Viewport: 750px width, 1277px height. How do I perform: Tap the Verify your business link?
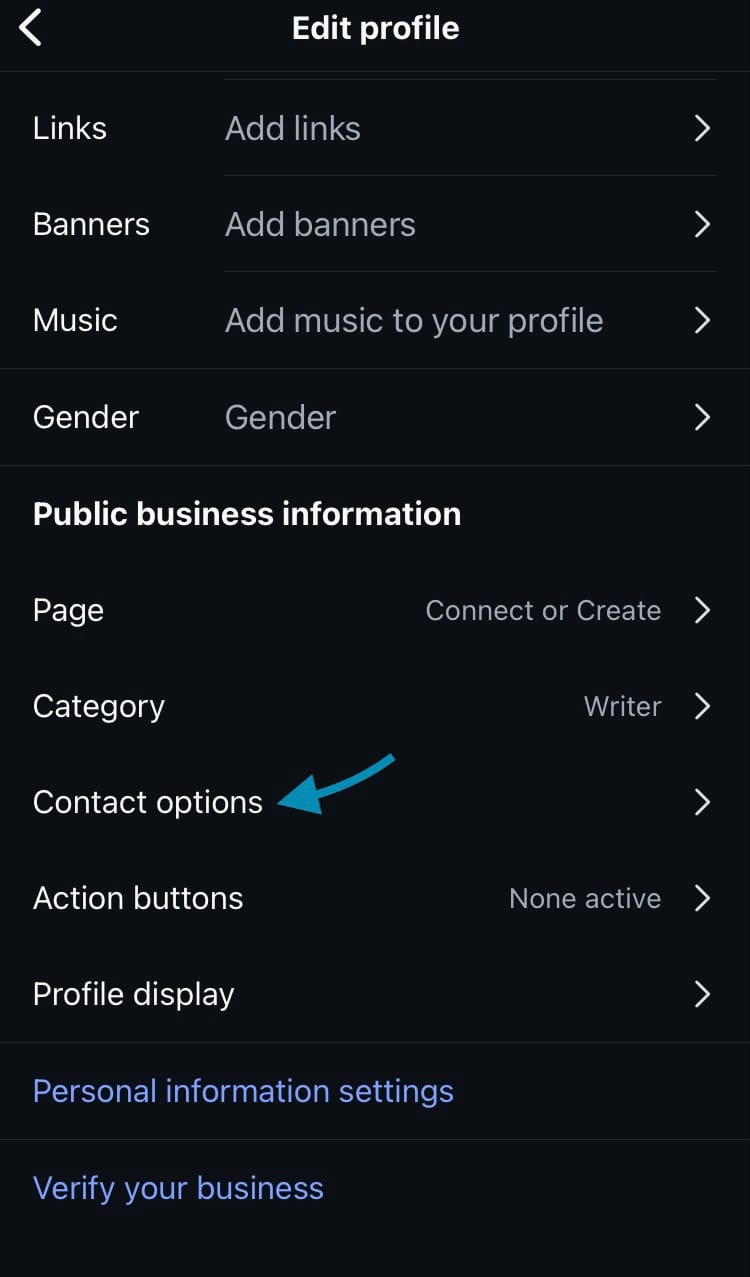178,1188
